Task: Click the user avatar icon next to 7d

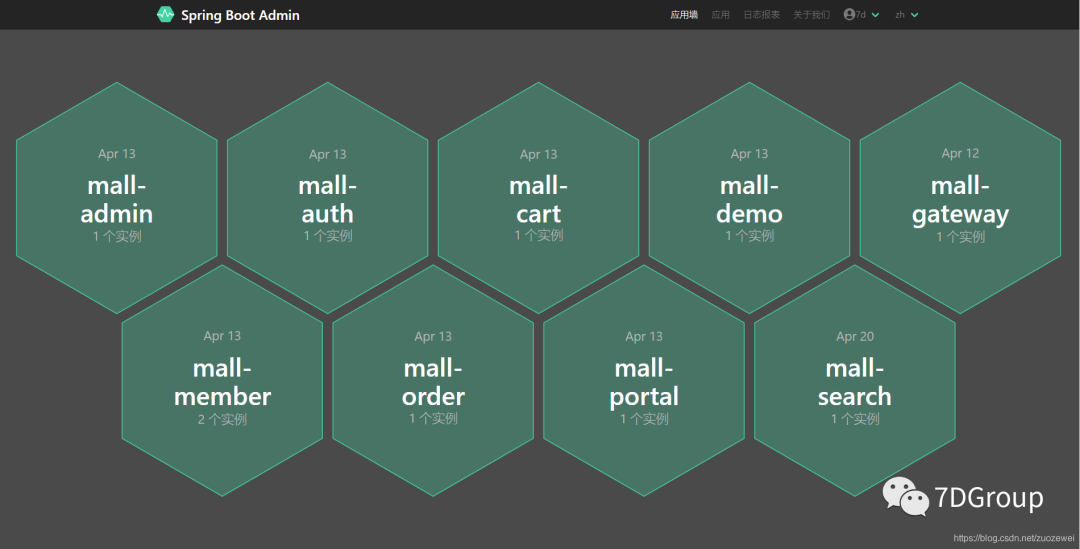Action: pos(849,14)
